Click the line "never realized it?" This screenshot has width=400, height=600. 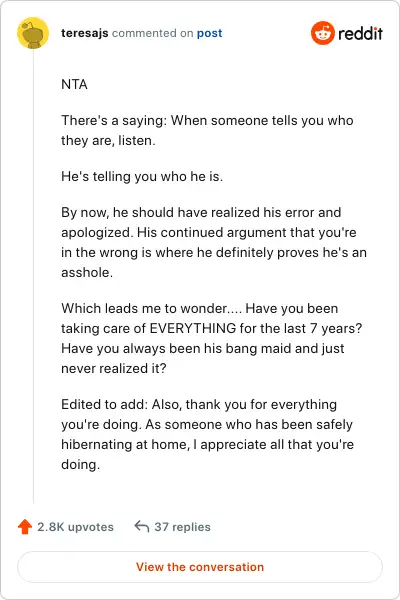[x=114, y=368]
